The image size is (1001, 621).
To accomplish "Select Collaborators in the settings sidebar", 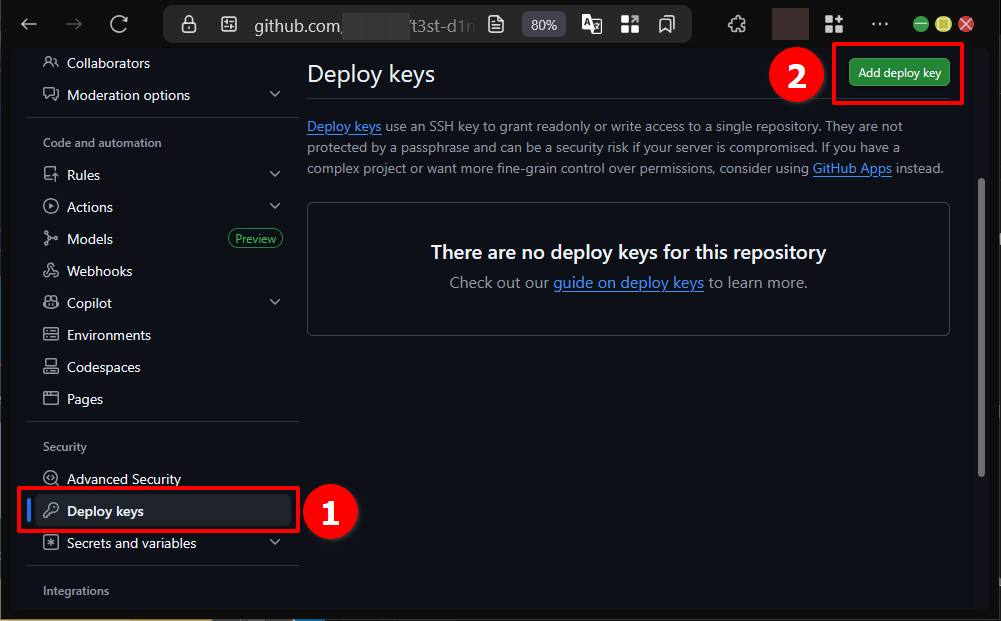I will click(108, 63).
